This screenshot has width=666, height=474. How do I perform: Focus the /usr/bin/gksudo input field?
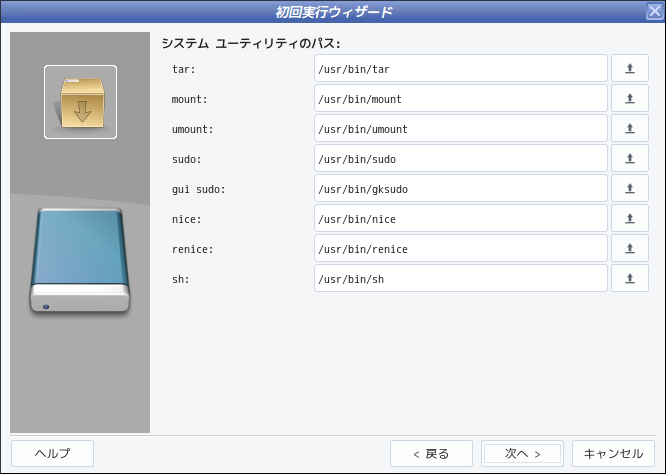pyautogui.click(x=460, y=188)
